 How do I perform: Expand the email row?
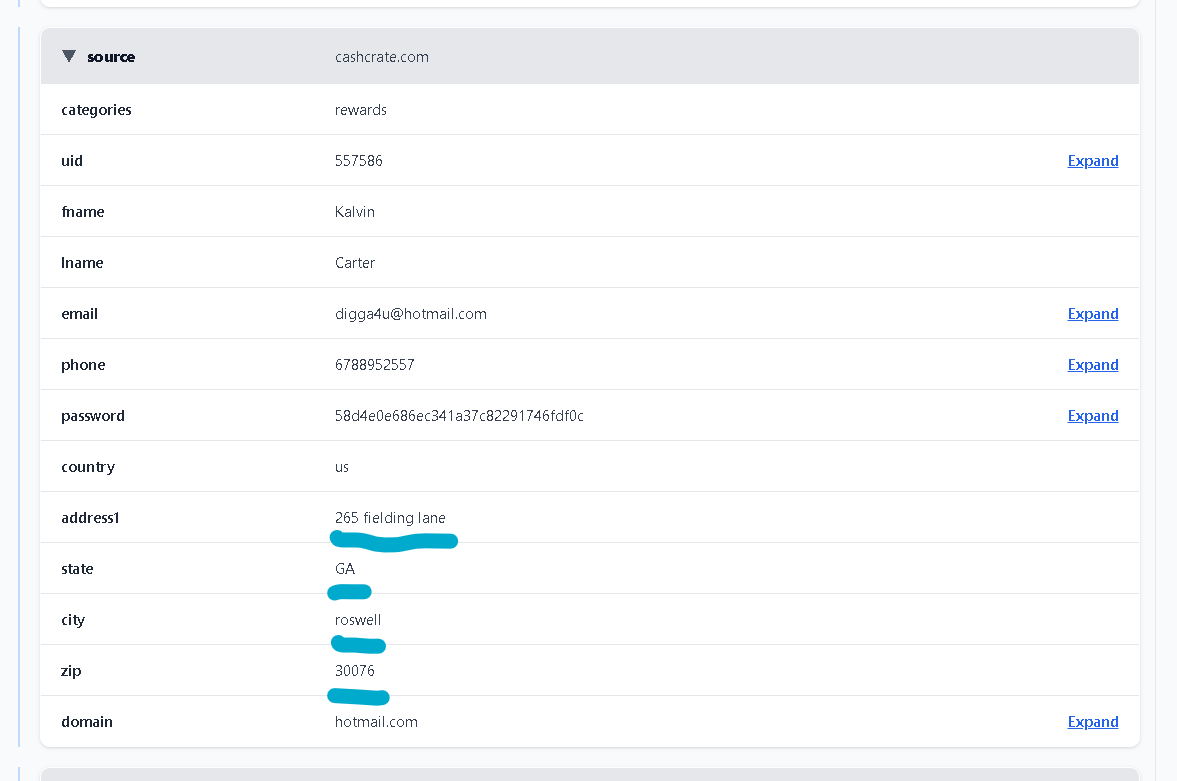click(1092, 314)
